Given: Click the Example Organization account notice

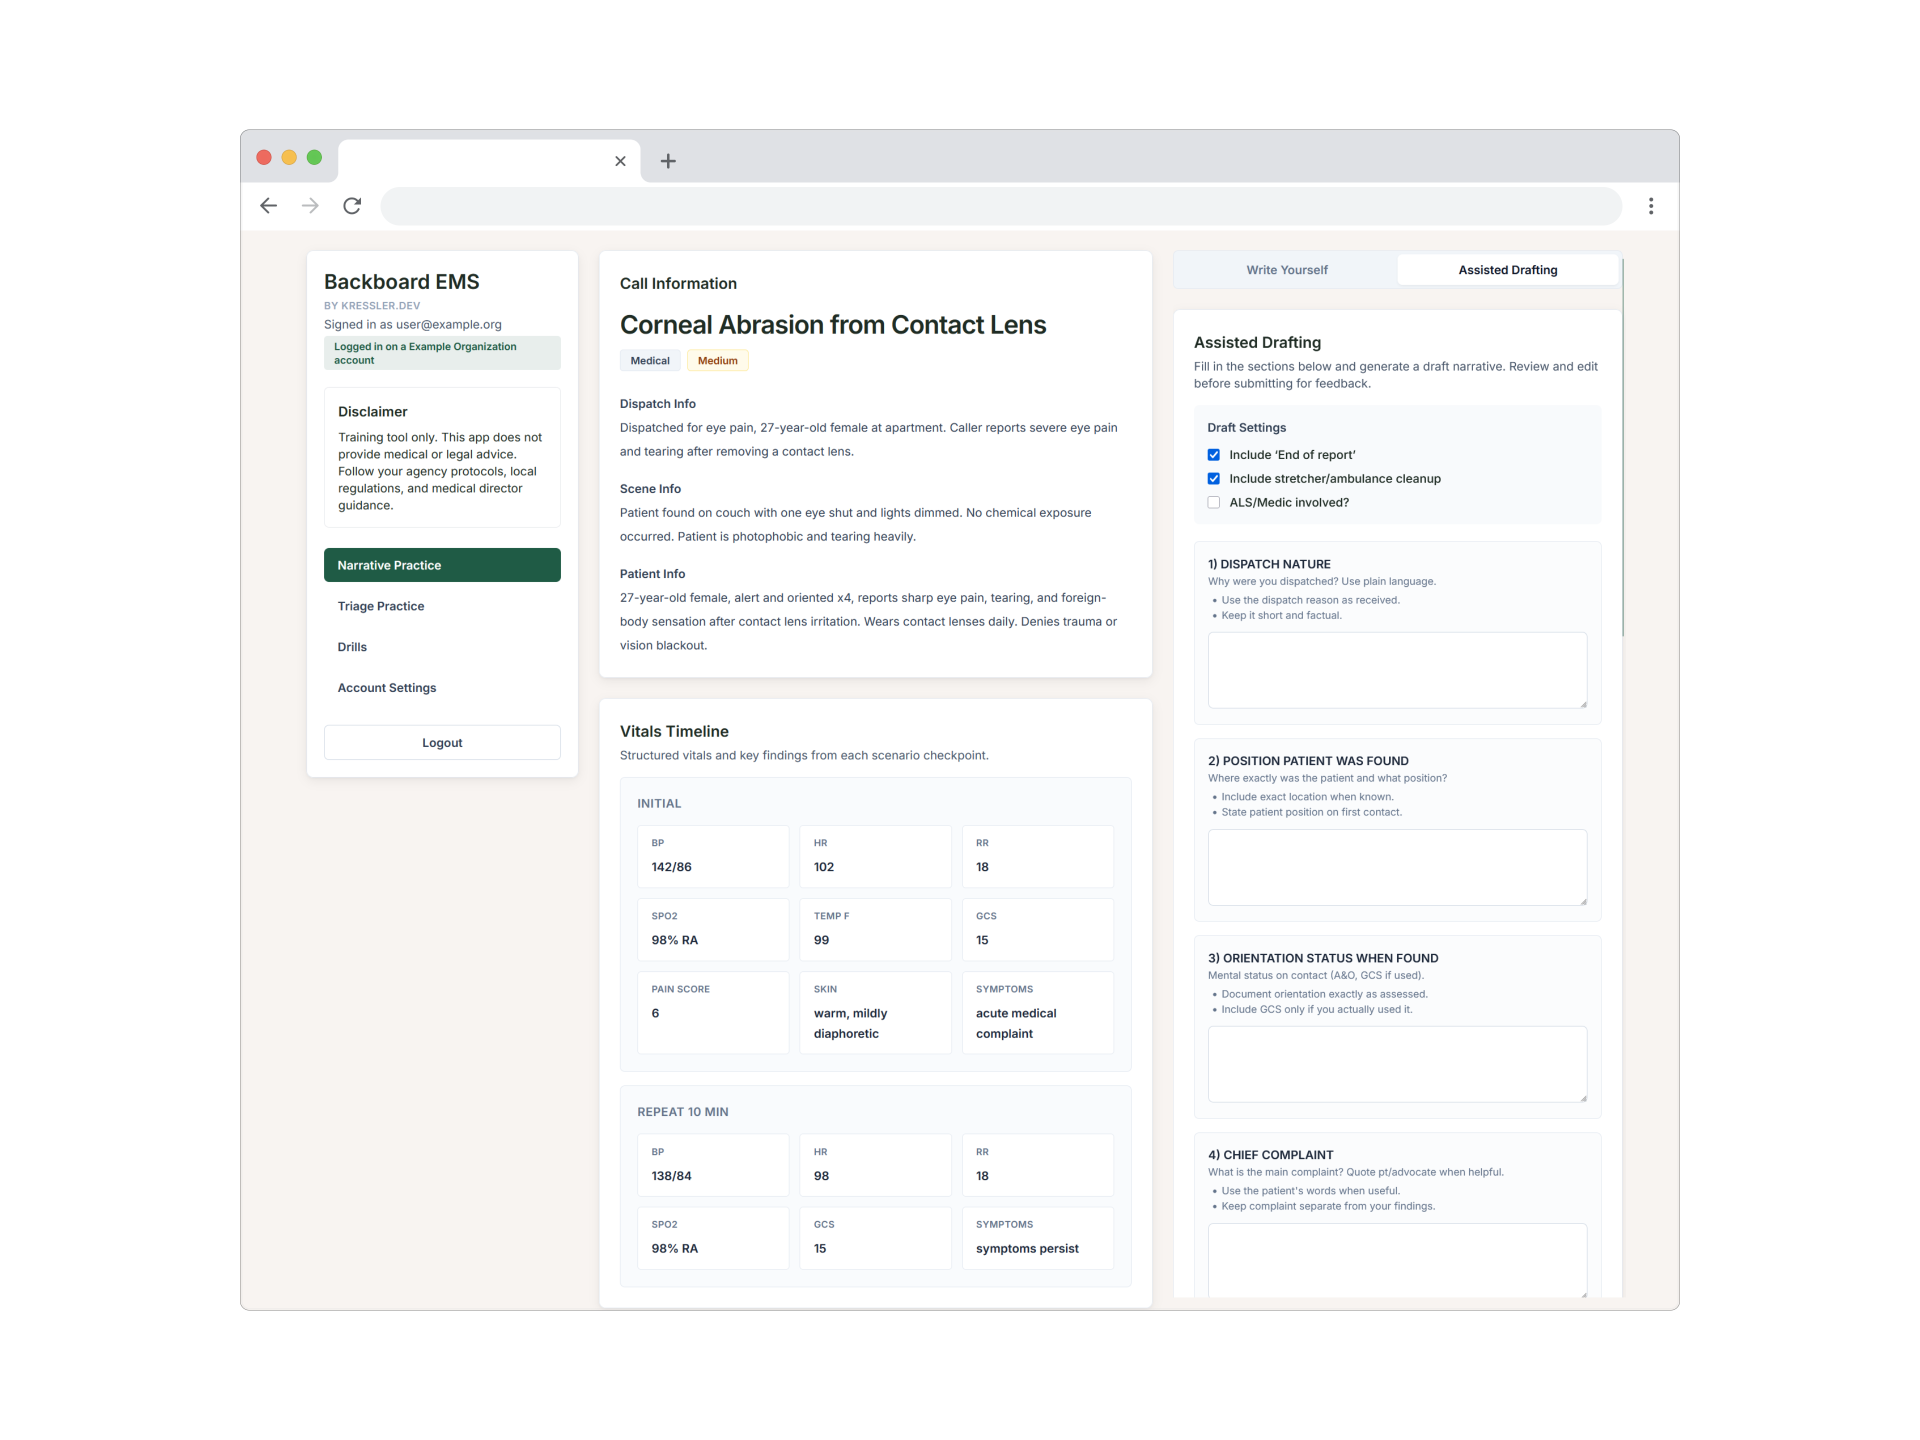Looking at the screenshot, I should pyautogui.click(x=442, y=353).
